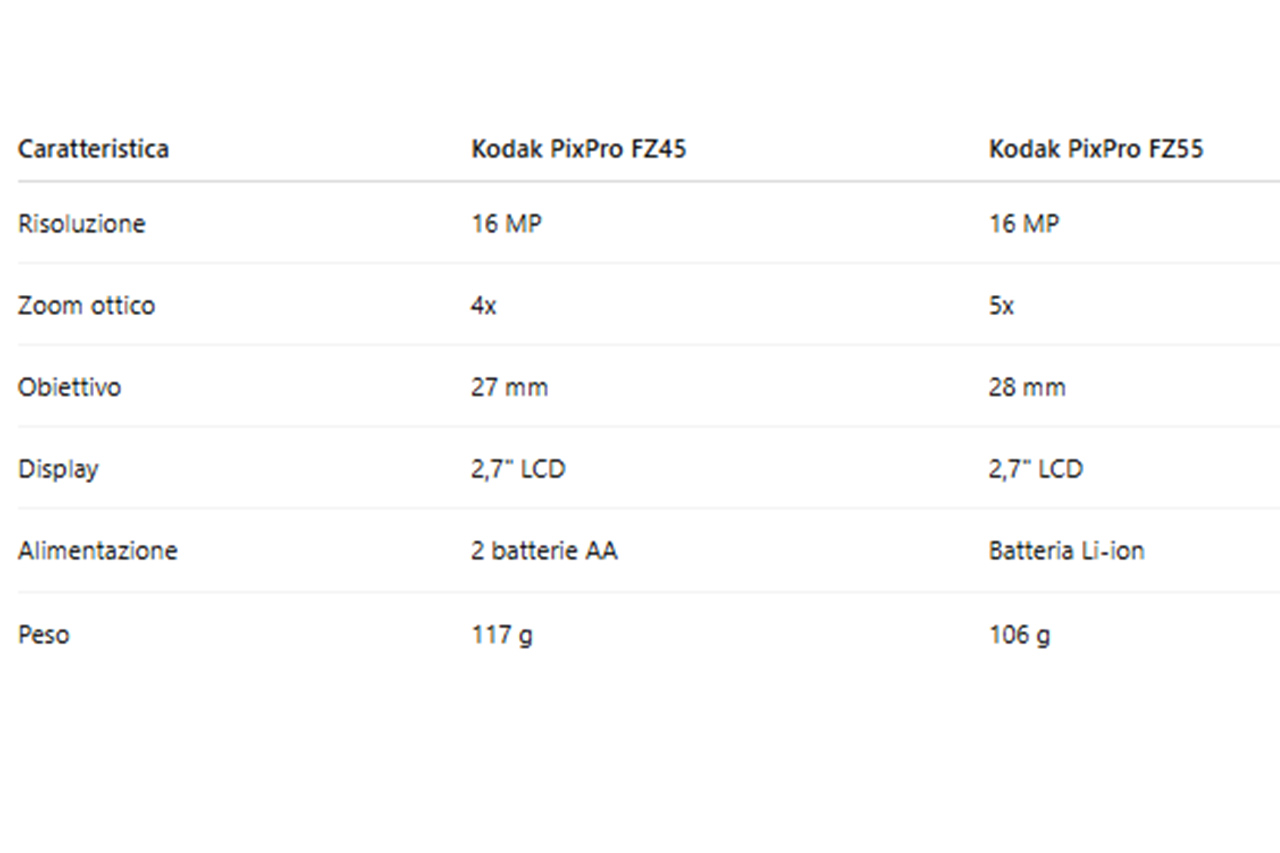
Task: Click the 28 mm lens value
Action: coord(1027,388)
